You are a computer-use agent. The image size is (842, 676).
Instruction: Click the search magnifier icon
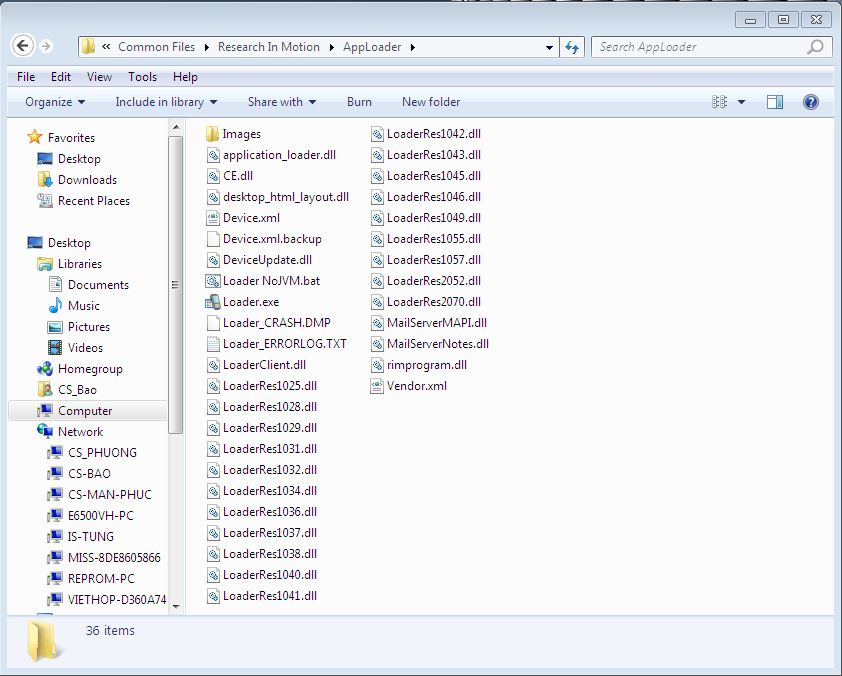click(x=815, y=47)
